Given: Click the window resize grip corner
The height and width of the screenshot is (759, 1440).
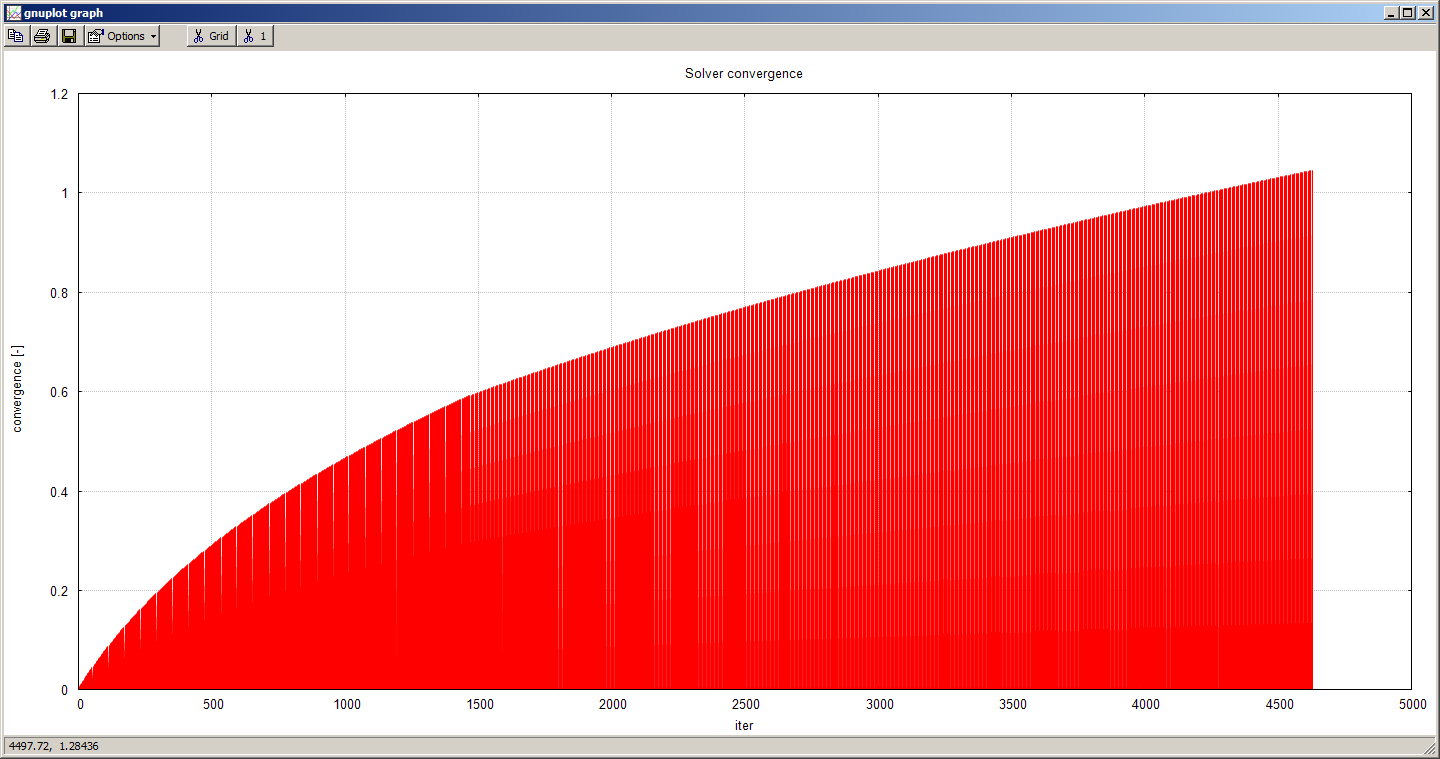Looking at the screenshot, I should click(1431, 749).
